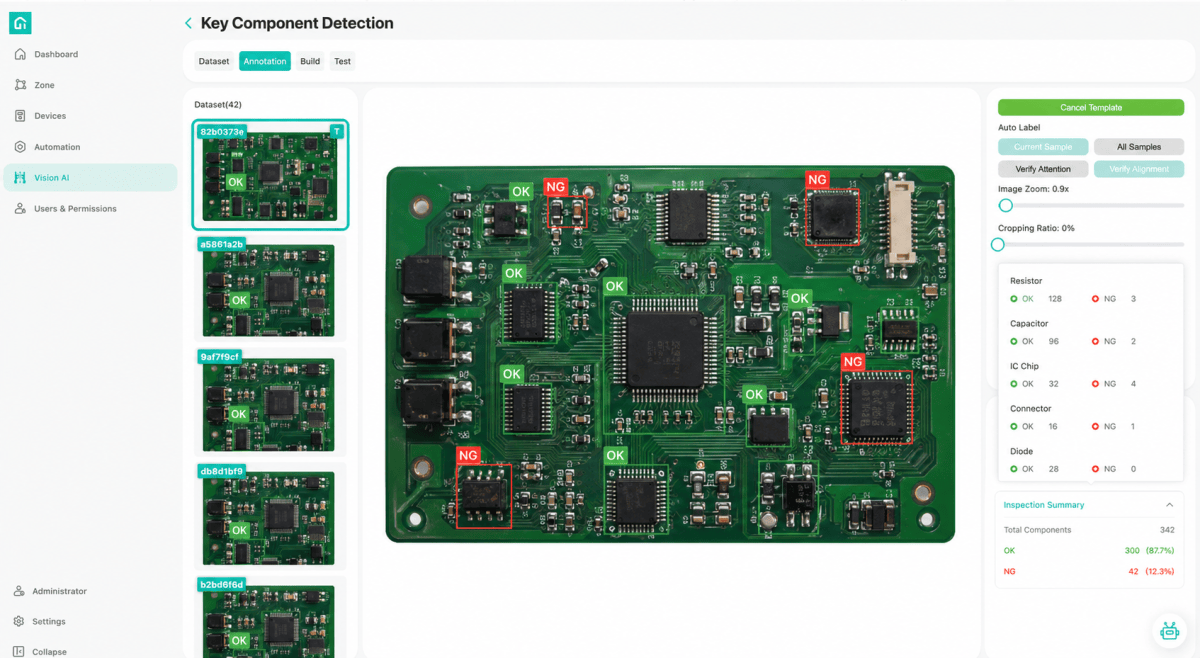Open Users & Permissions icon

20,209
